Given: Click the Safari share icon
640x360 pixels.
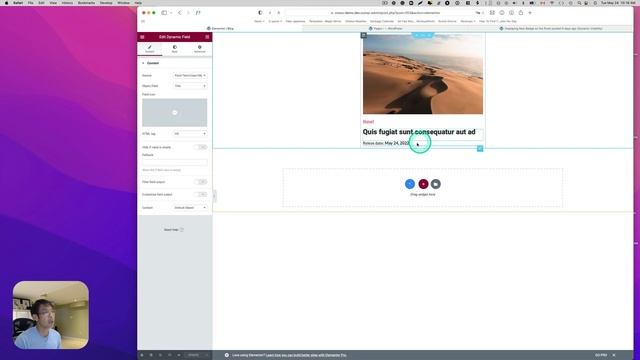Looking at the screenshot, I should click(x=521, y=13).
